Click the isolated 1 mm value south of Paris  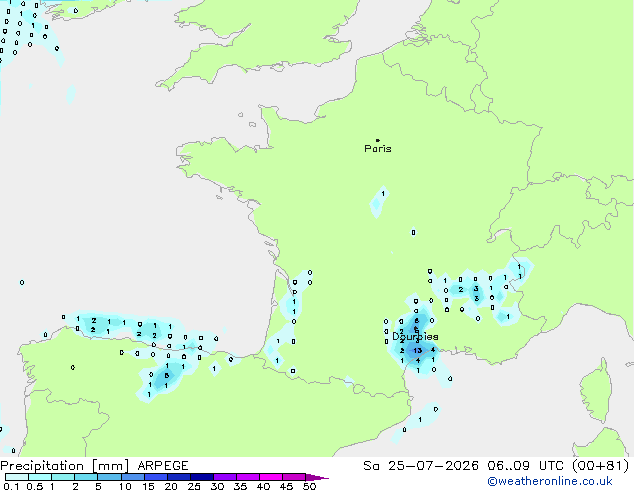(383, 194)
